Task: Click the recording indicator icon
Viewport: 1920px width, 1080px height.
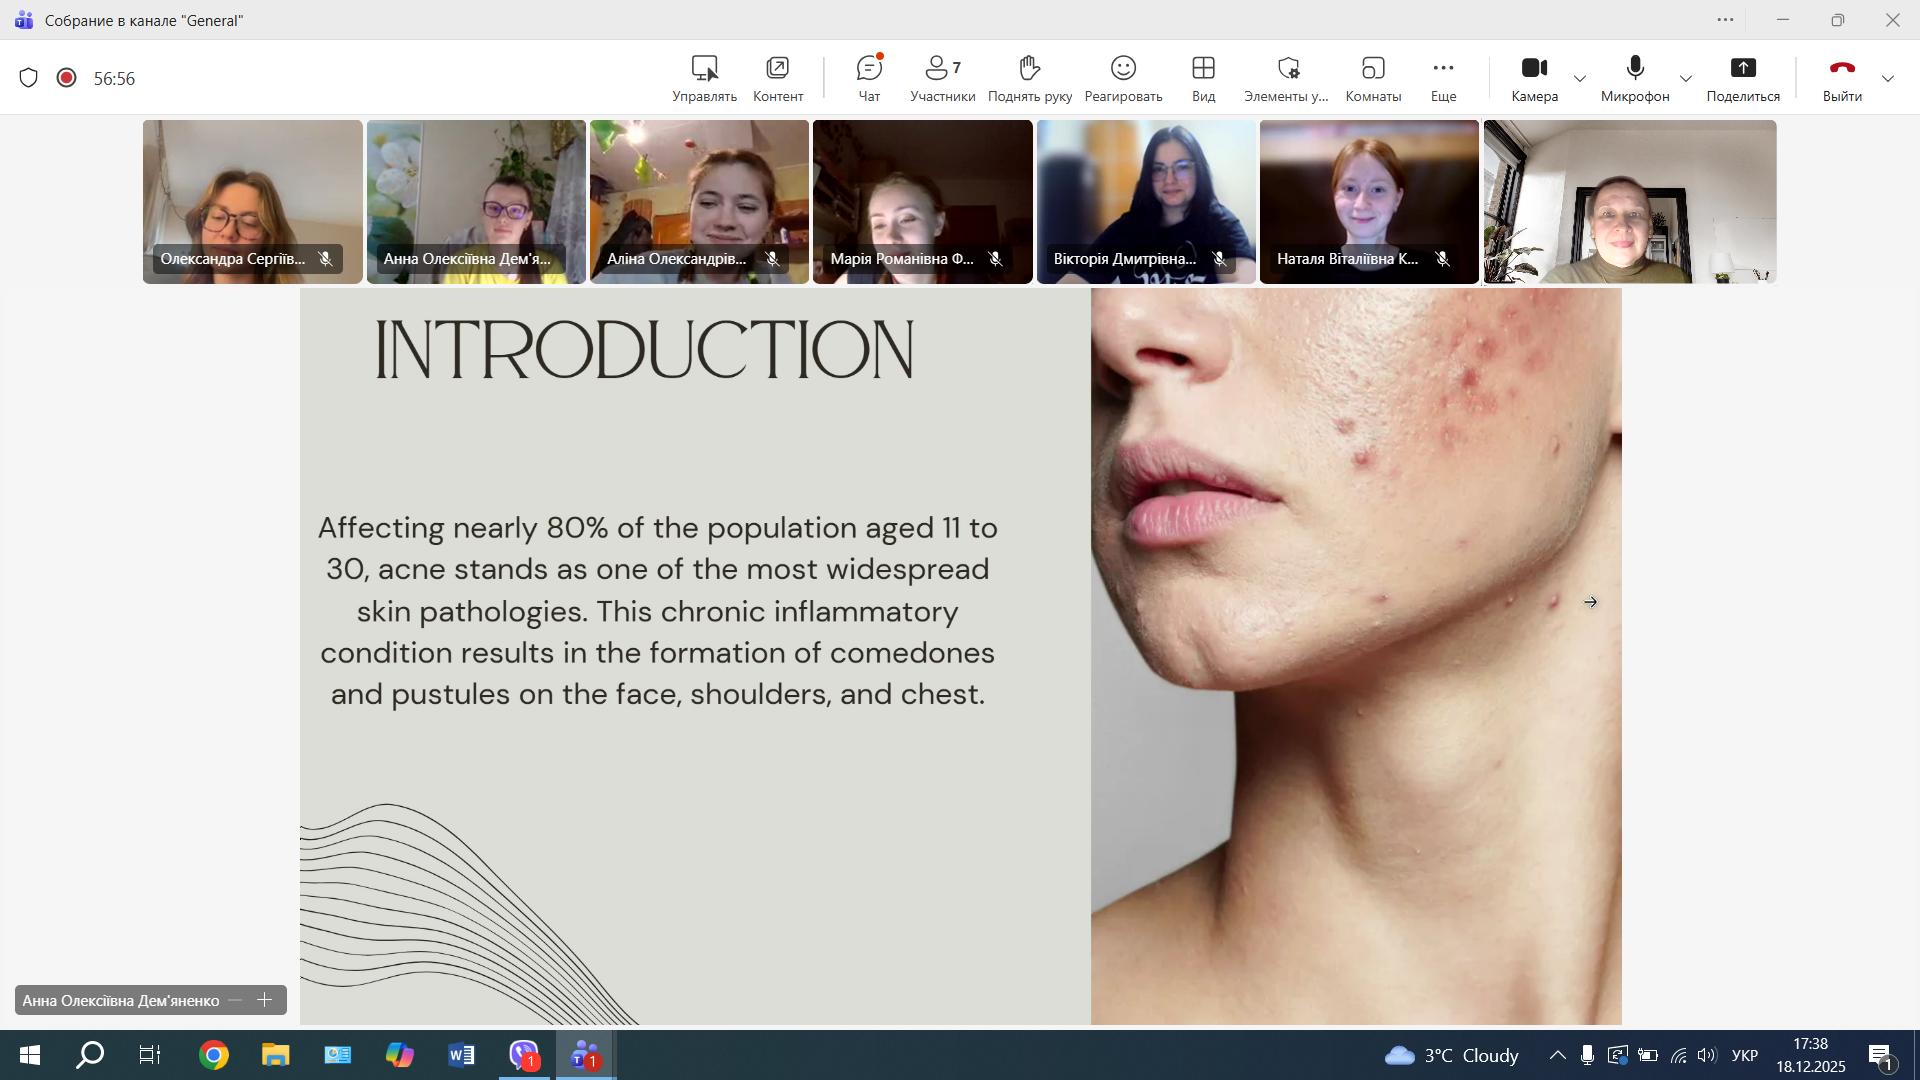Action: click(67, 78)
